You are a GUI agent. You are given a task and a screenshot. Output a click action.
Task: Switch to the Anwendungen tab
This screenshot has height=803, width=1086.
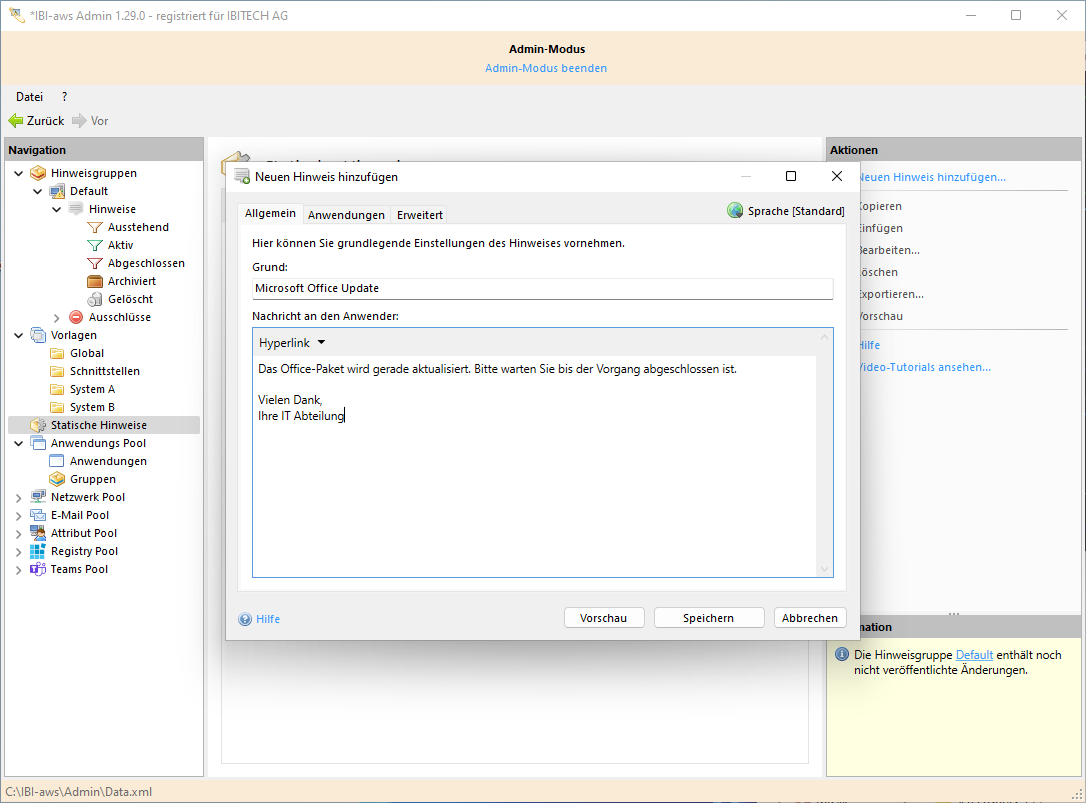pos(346,215)
